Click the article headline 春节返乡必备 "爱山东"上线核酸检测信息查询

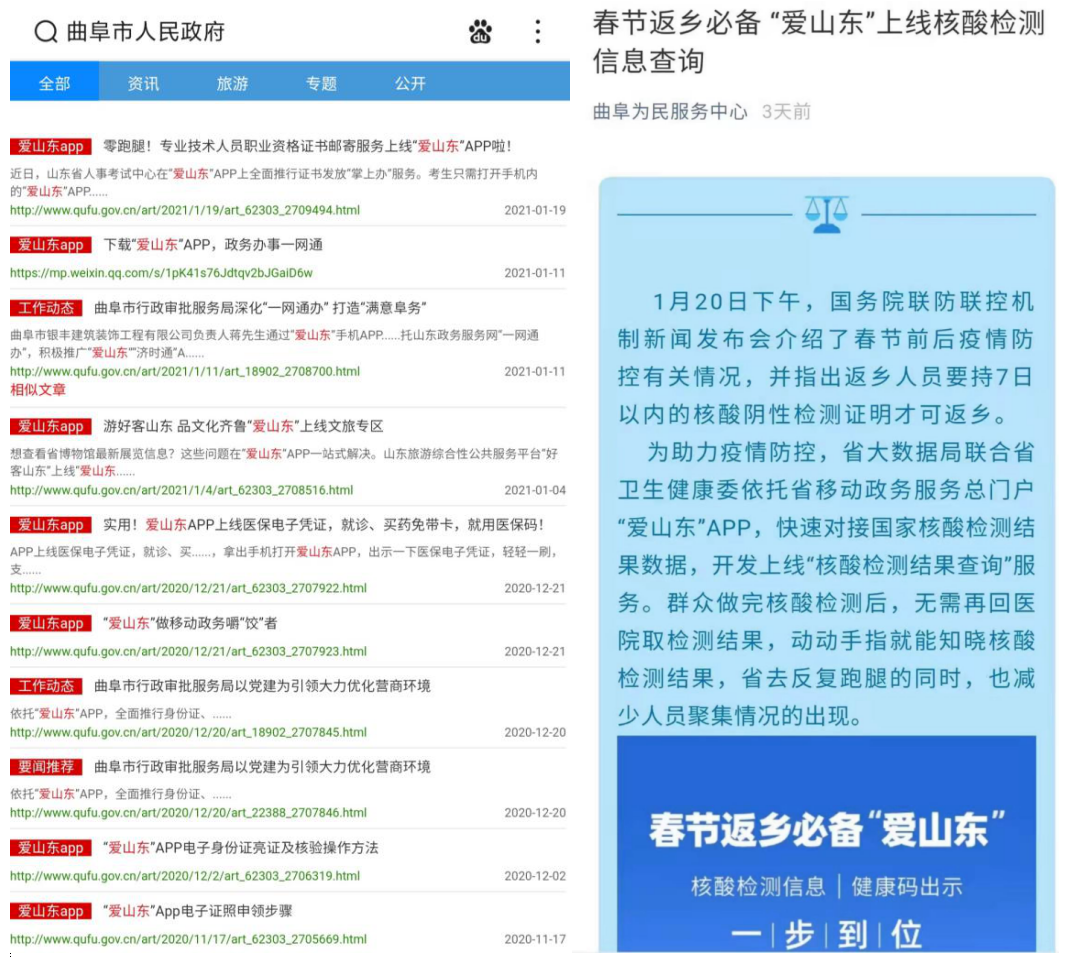coord(818,42)
